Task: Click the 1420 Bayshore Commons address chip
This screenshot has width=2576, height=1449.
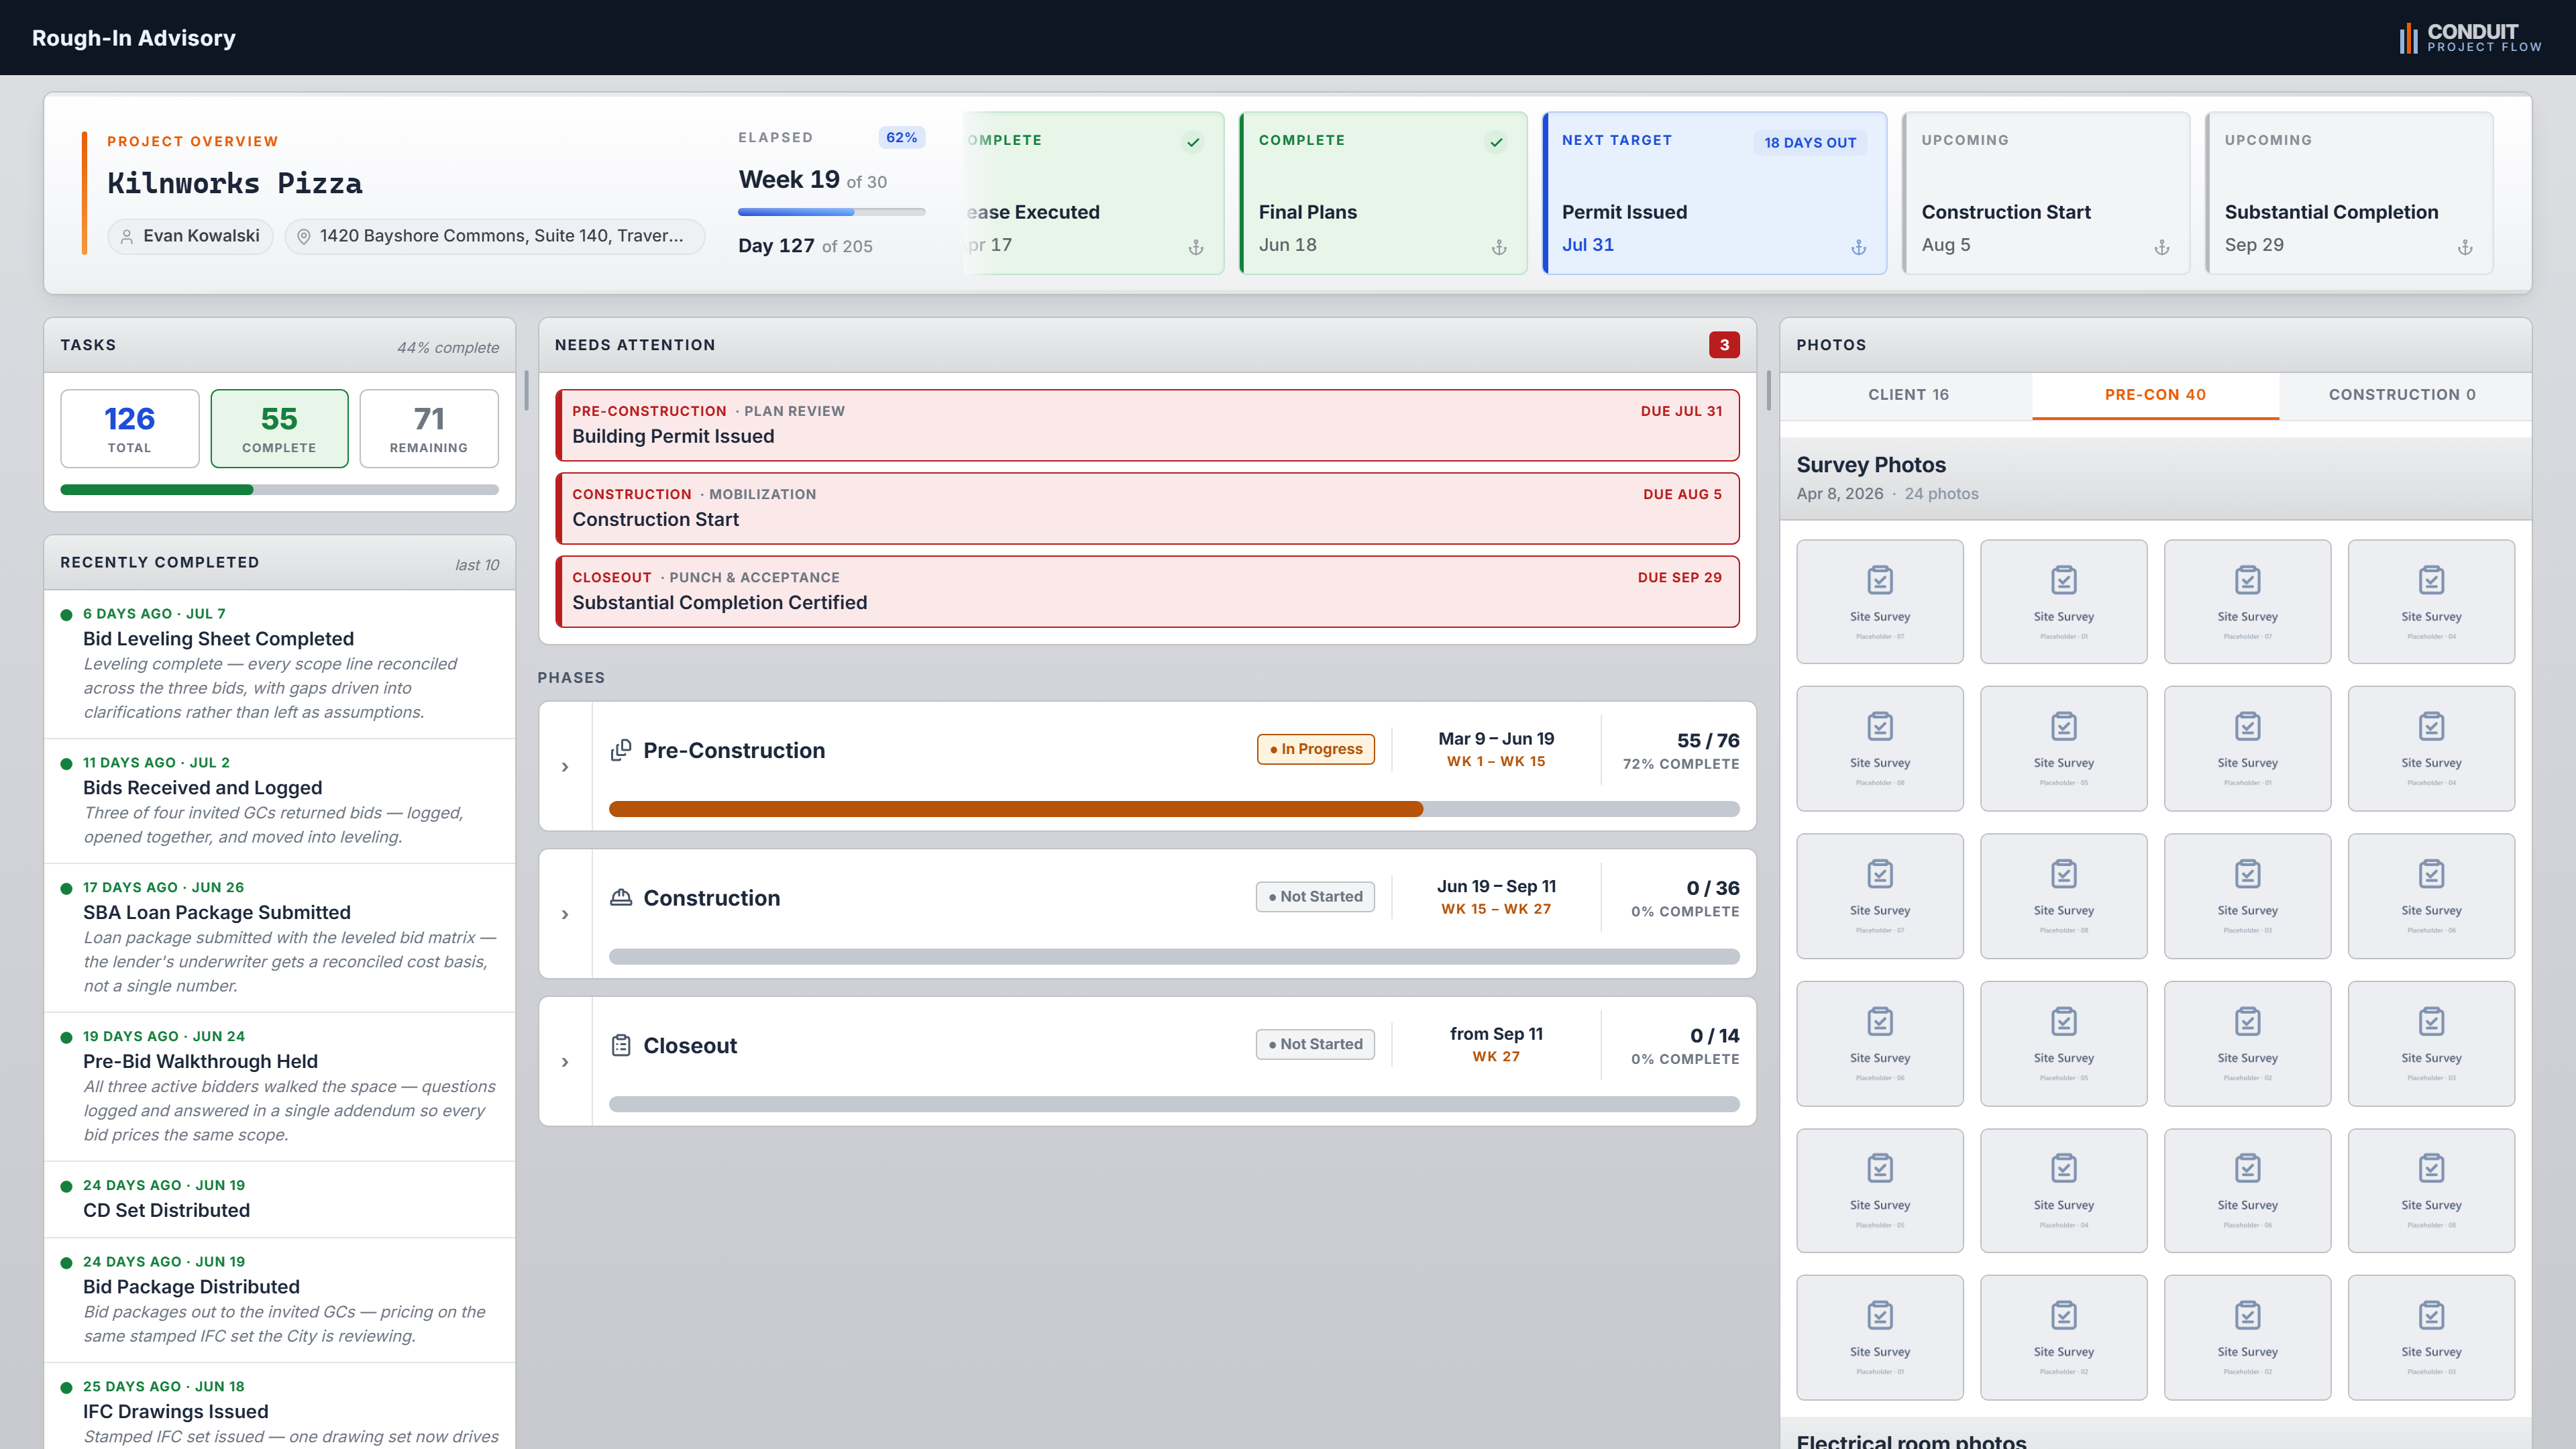Action: [495, 236]
